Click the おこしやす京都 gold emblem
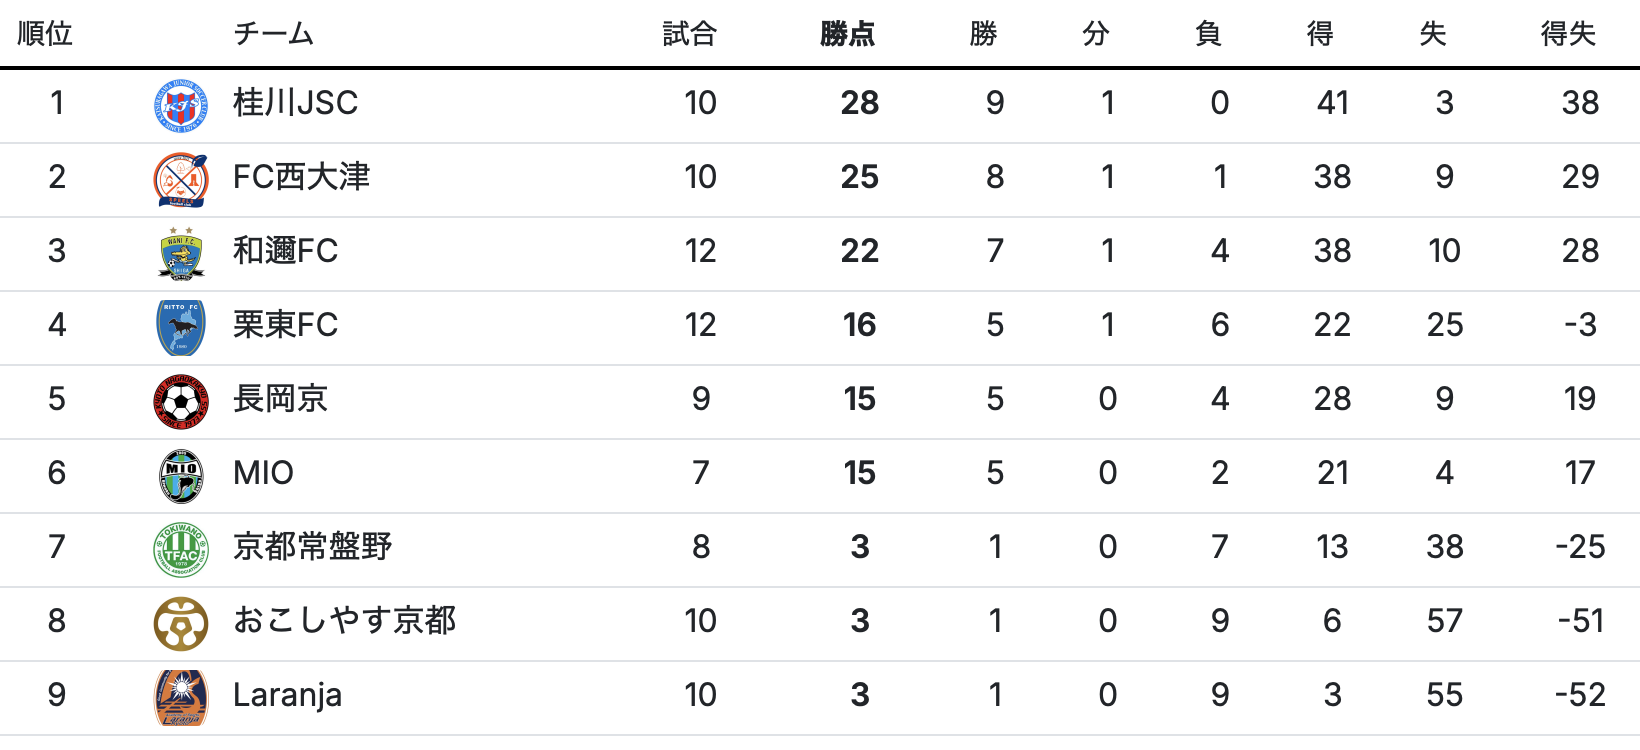This screenshot has height=750, width=1640. point(181,622)
